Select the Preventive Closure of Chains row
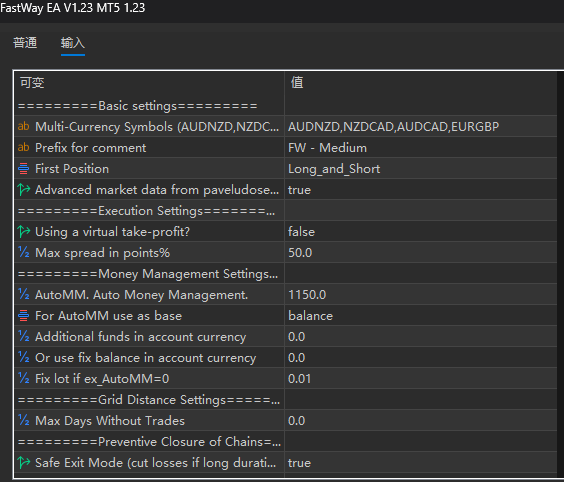Screen dimensions: 564x482 pos(286,442)
